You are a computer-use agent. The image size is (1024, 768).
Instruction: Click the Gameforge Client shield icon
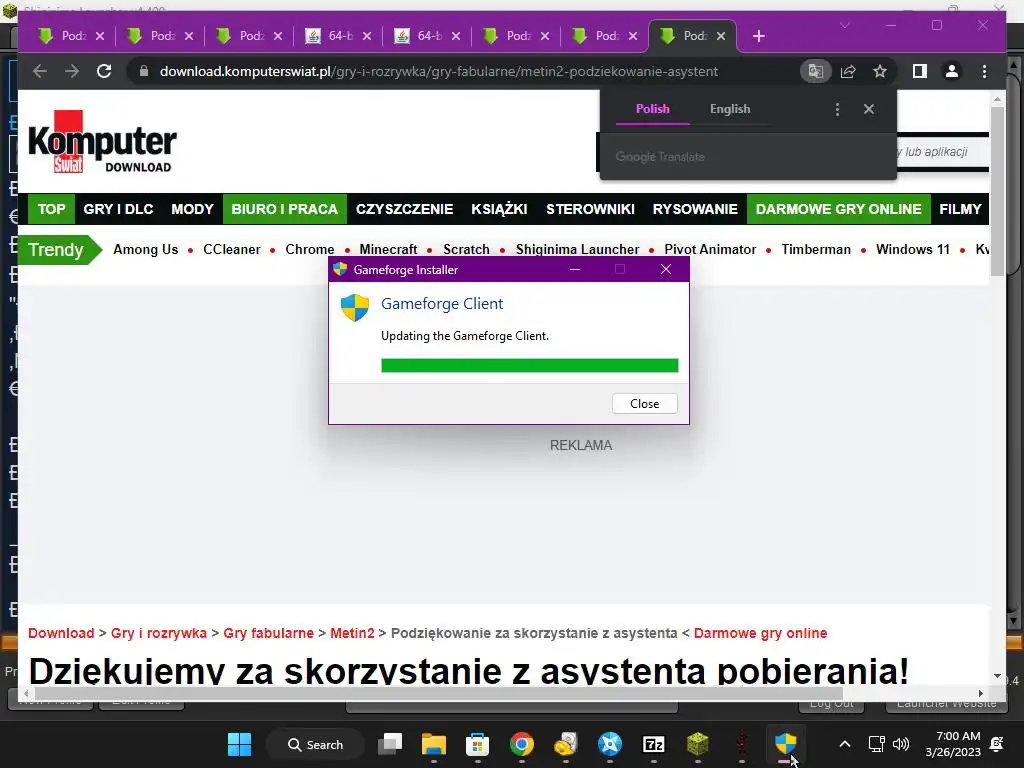pos(355,308)
